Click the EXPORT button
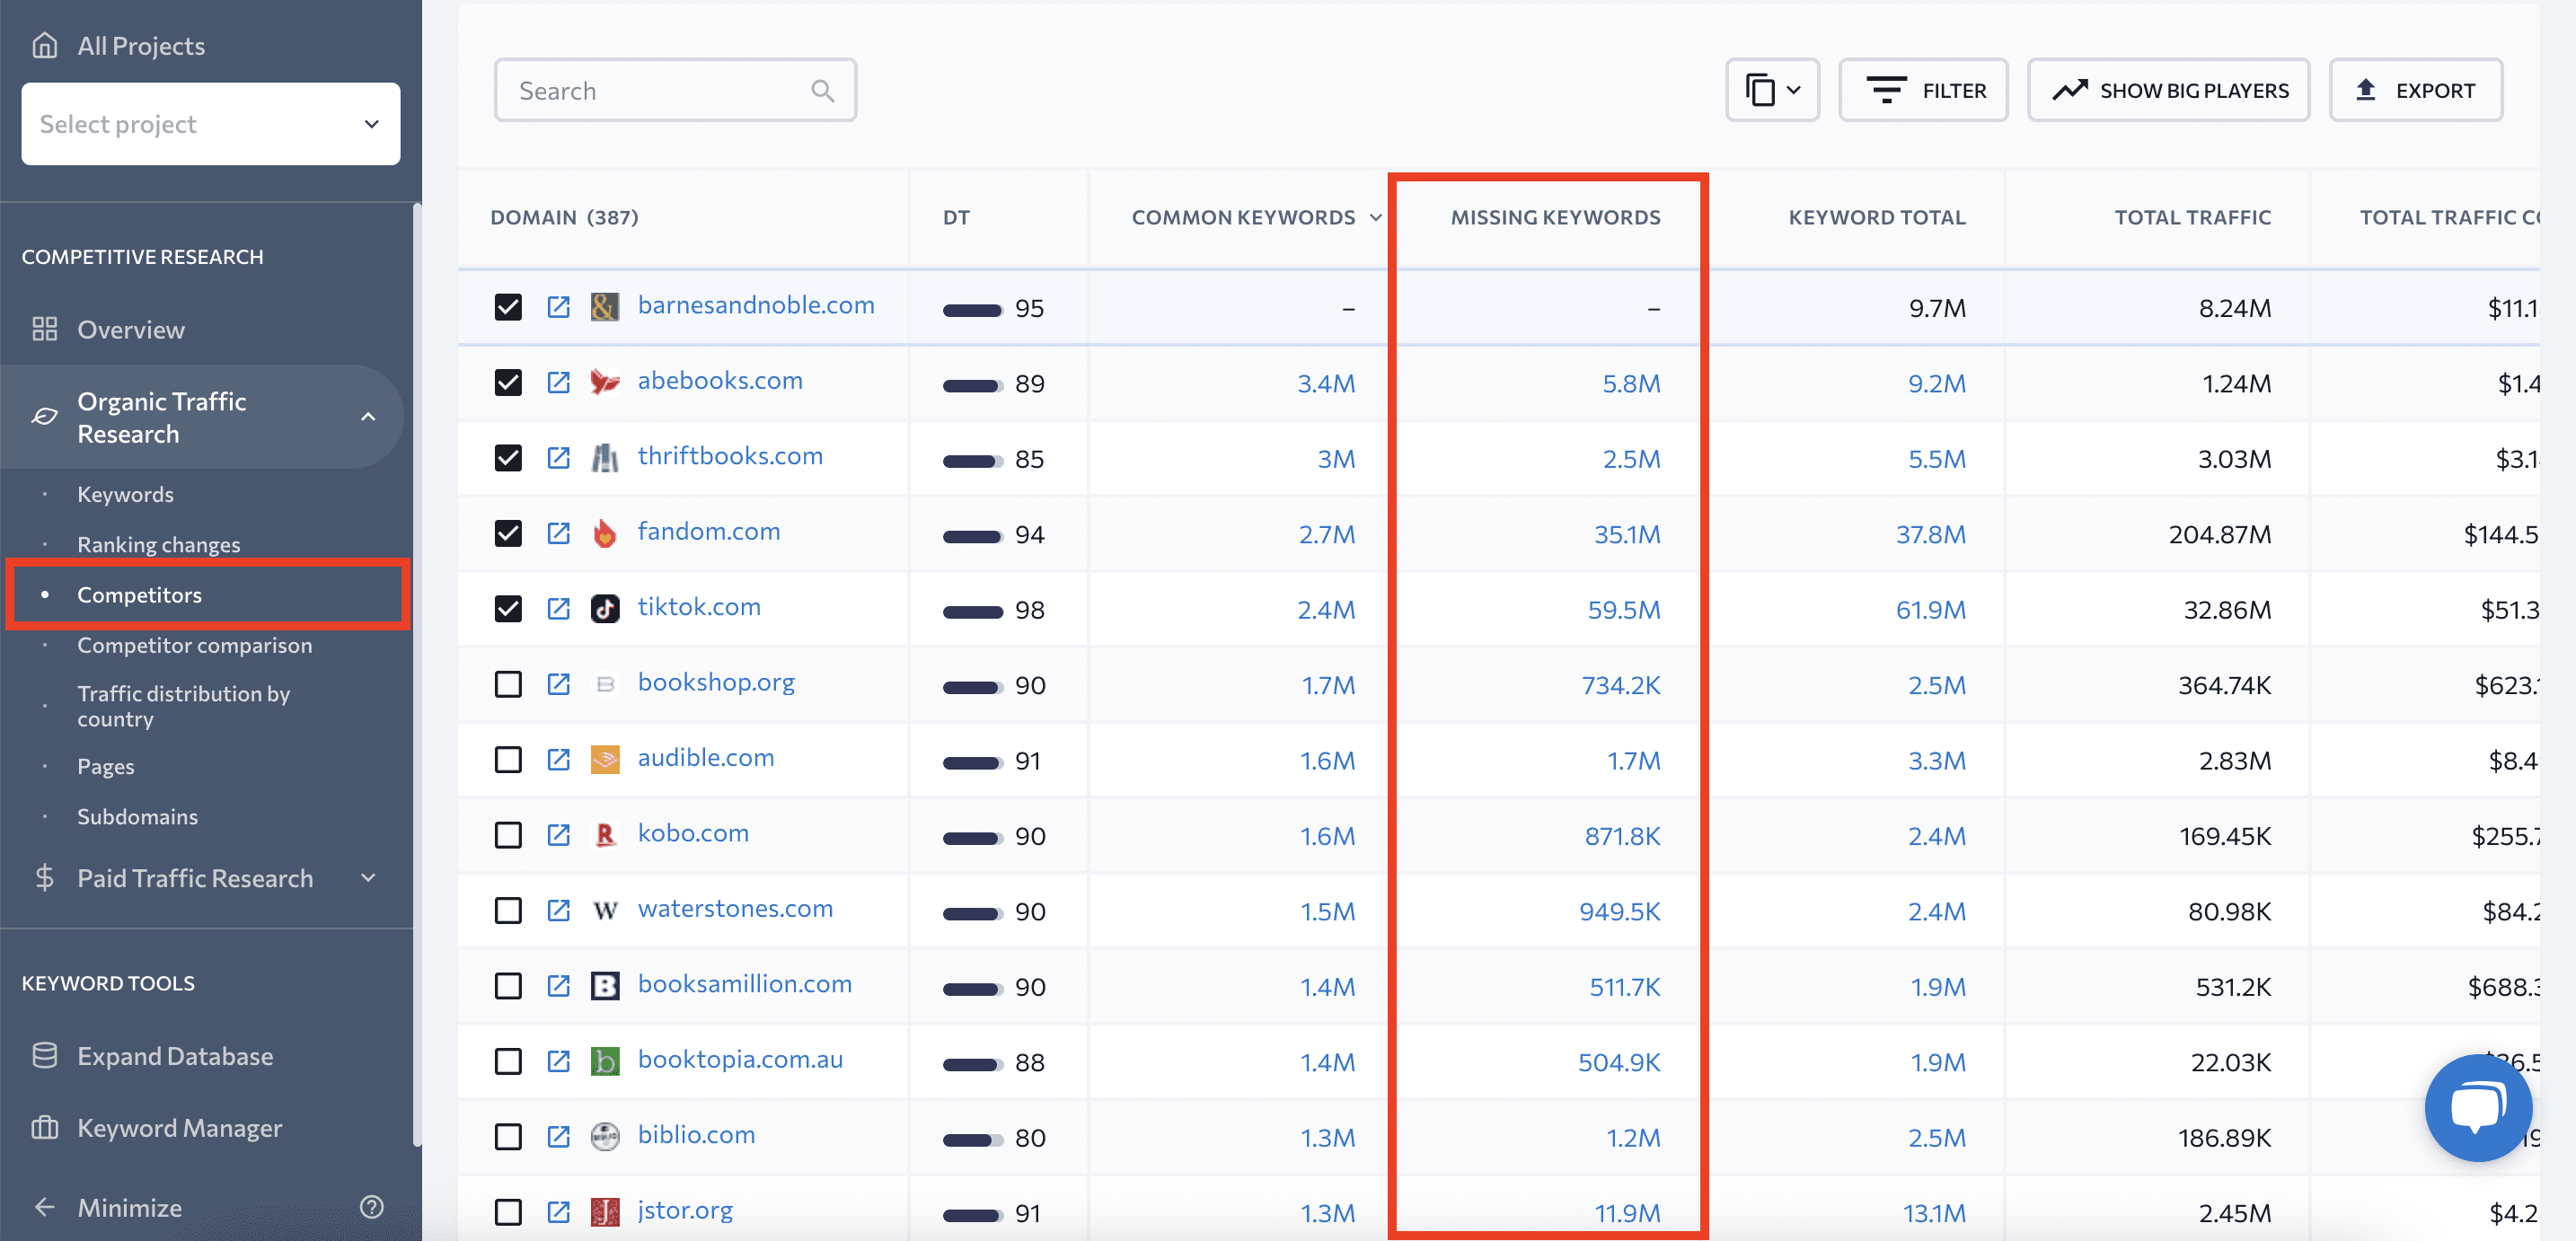Image resolution: width=2576 pixels, height=1241 pixels. [2415, 90]
